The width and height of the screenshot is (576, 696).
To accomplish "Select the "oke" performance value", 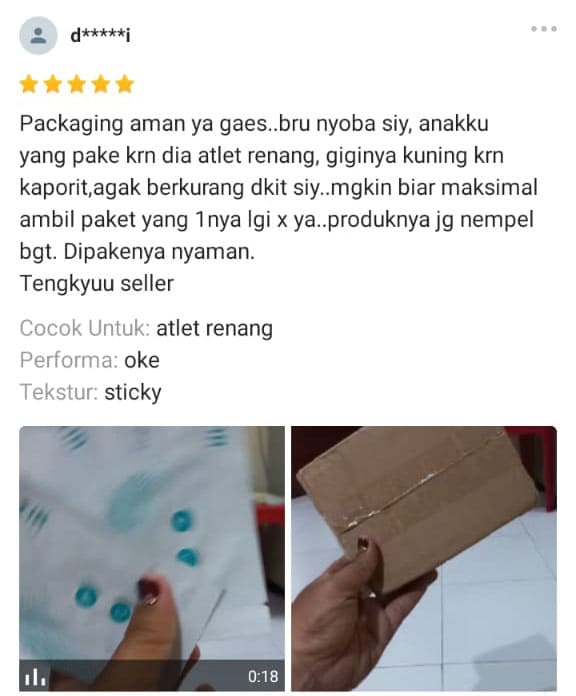I will click(142, 360).
